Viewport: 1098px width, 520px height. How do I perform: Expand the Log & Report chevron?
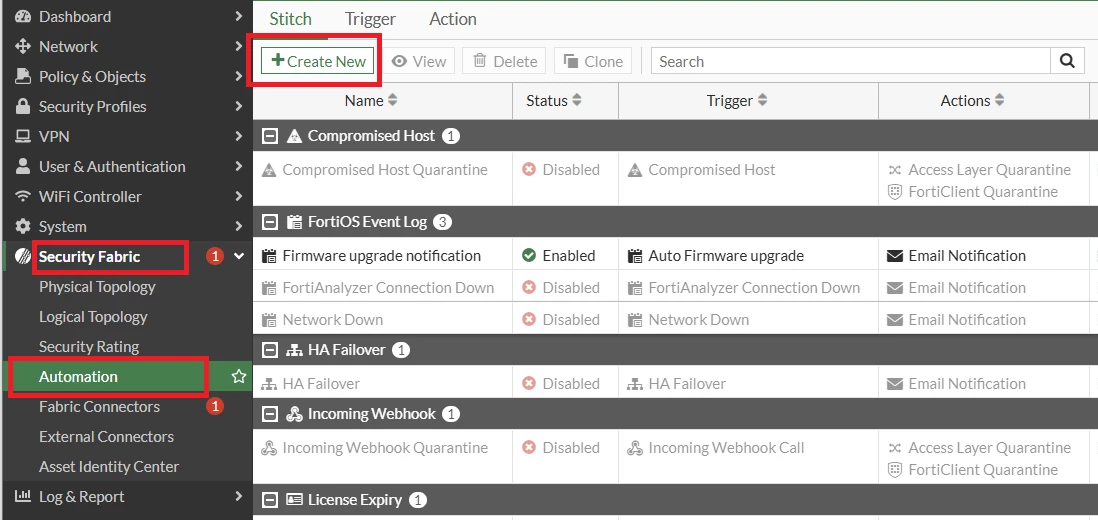pos(239,496)
